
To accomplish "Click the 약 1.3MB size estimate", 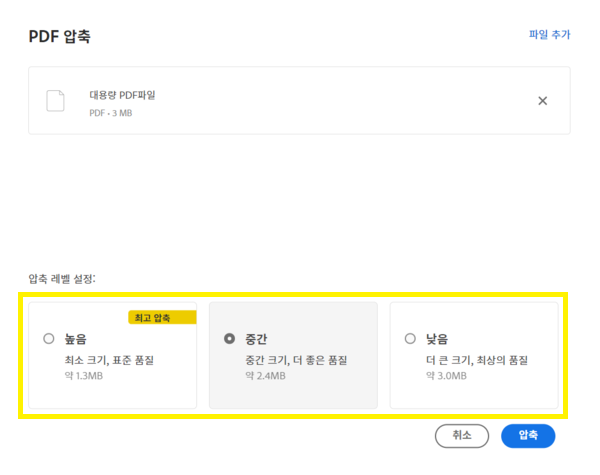I will [x=84, y=376].
